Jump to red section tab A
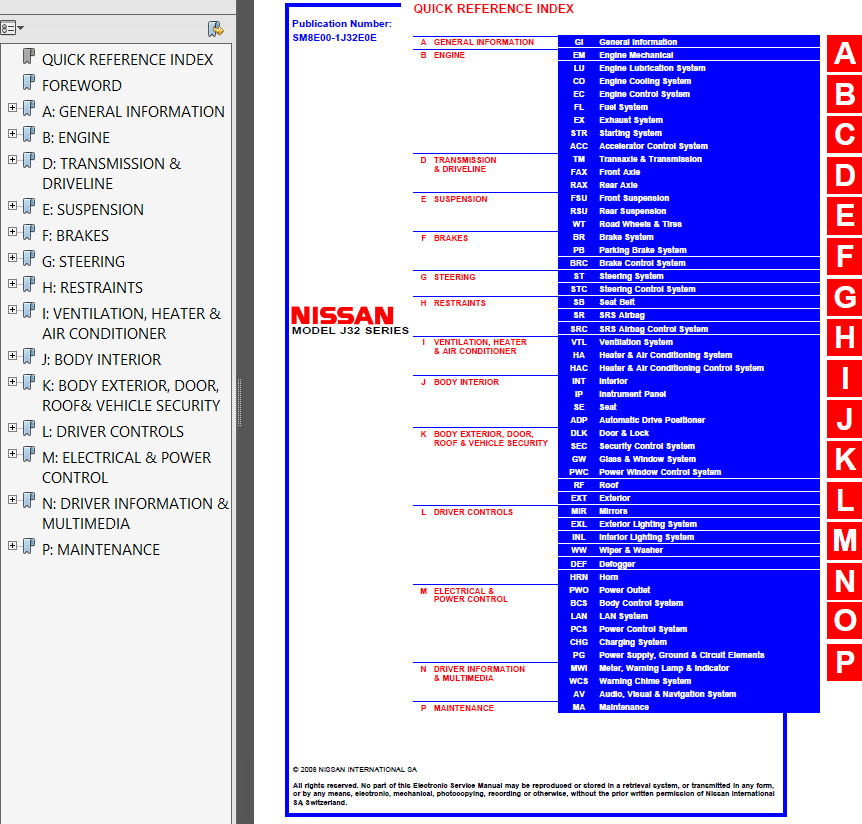 [x=844, y=54]
